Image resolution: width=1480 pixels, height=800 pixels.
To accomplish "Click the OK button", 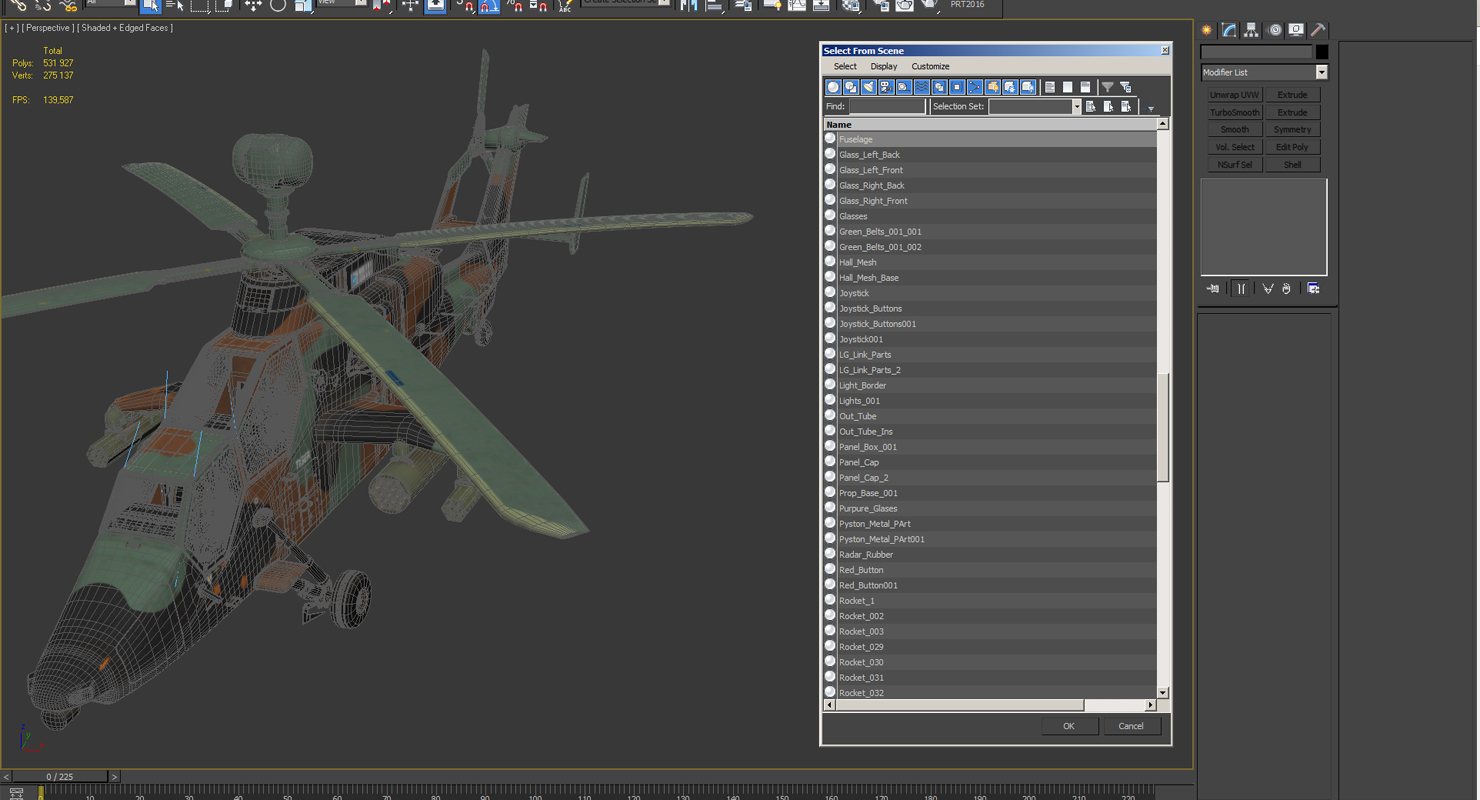I will [x=1068, y=726].
